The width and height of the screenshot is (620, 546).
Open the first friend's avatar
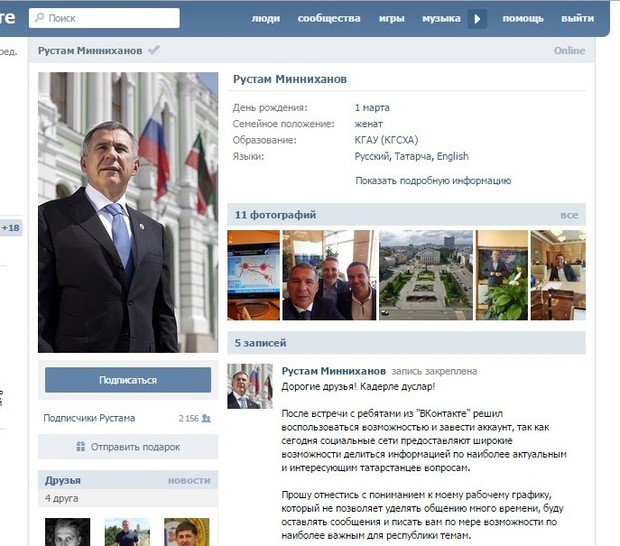pyautogui.click(x=68, y=532)
